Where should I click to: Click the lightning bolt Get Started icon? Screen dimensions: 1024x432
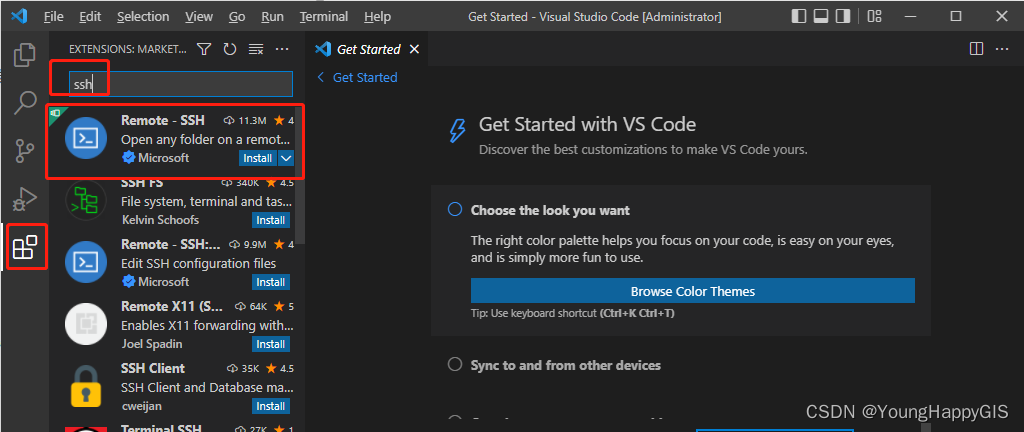[457, 130]
